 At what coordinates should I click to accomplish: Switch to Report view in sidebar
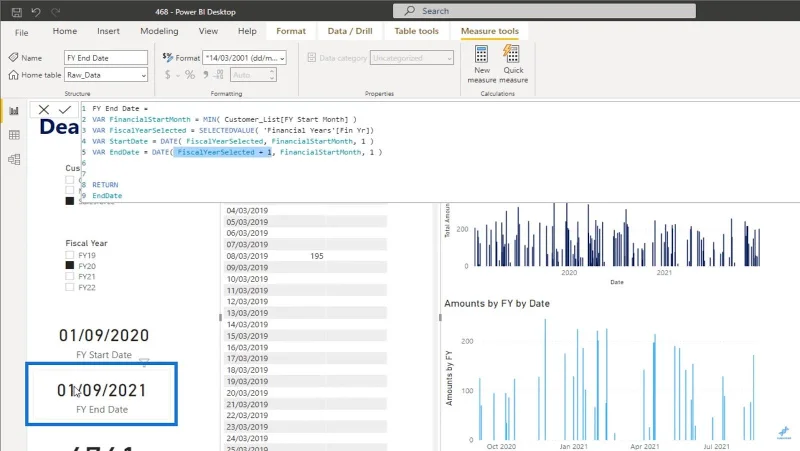pyautogui.click(x=14, y=111)
